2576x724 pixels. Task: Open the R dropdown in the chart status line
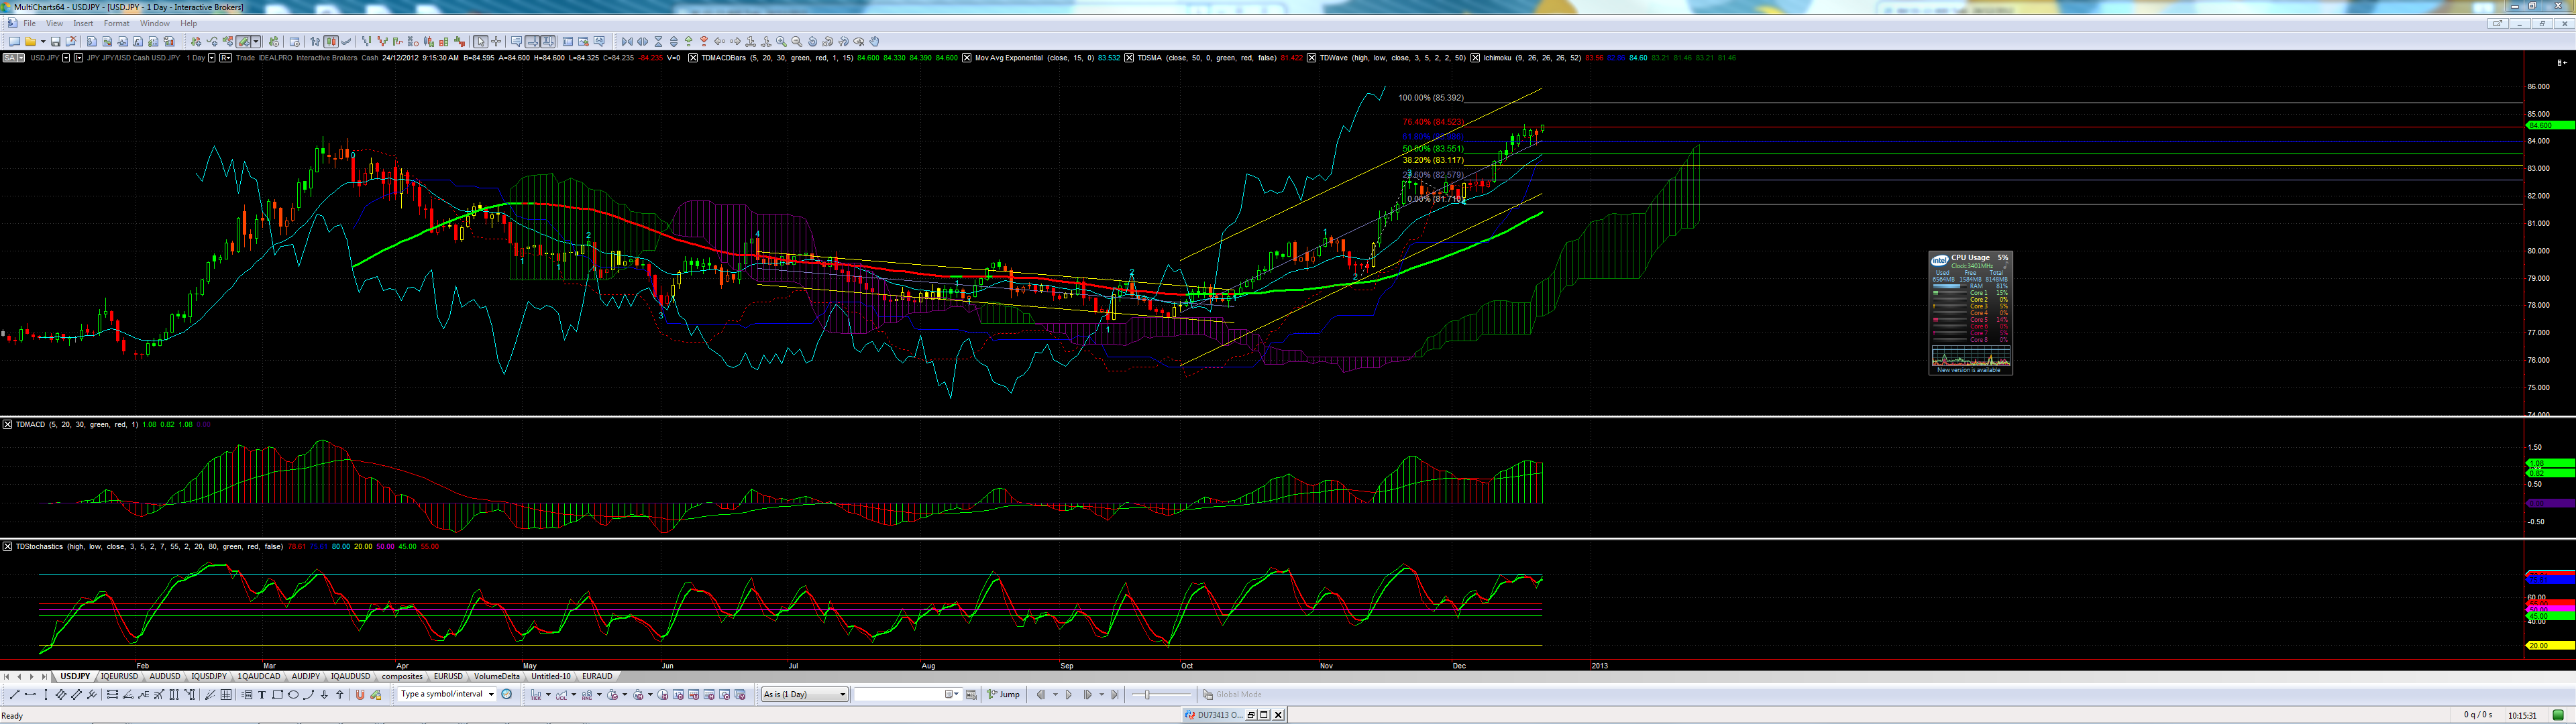click(x=226, y=58)
